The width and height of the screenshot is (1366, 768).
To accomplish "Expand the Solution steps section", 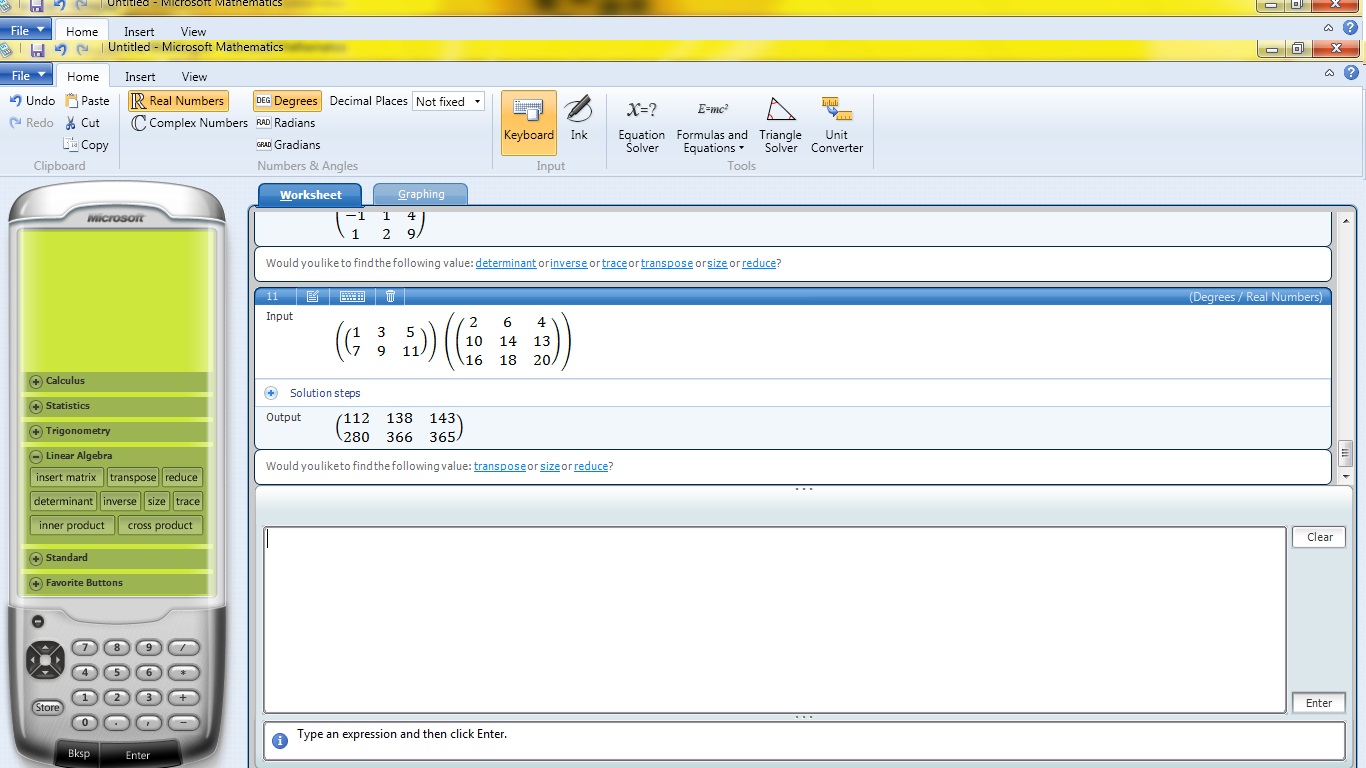I will (271, 393).
